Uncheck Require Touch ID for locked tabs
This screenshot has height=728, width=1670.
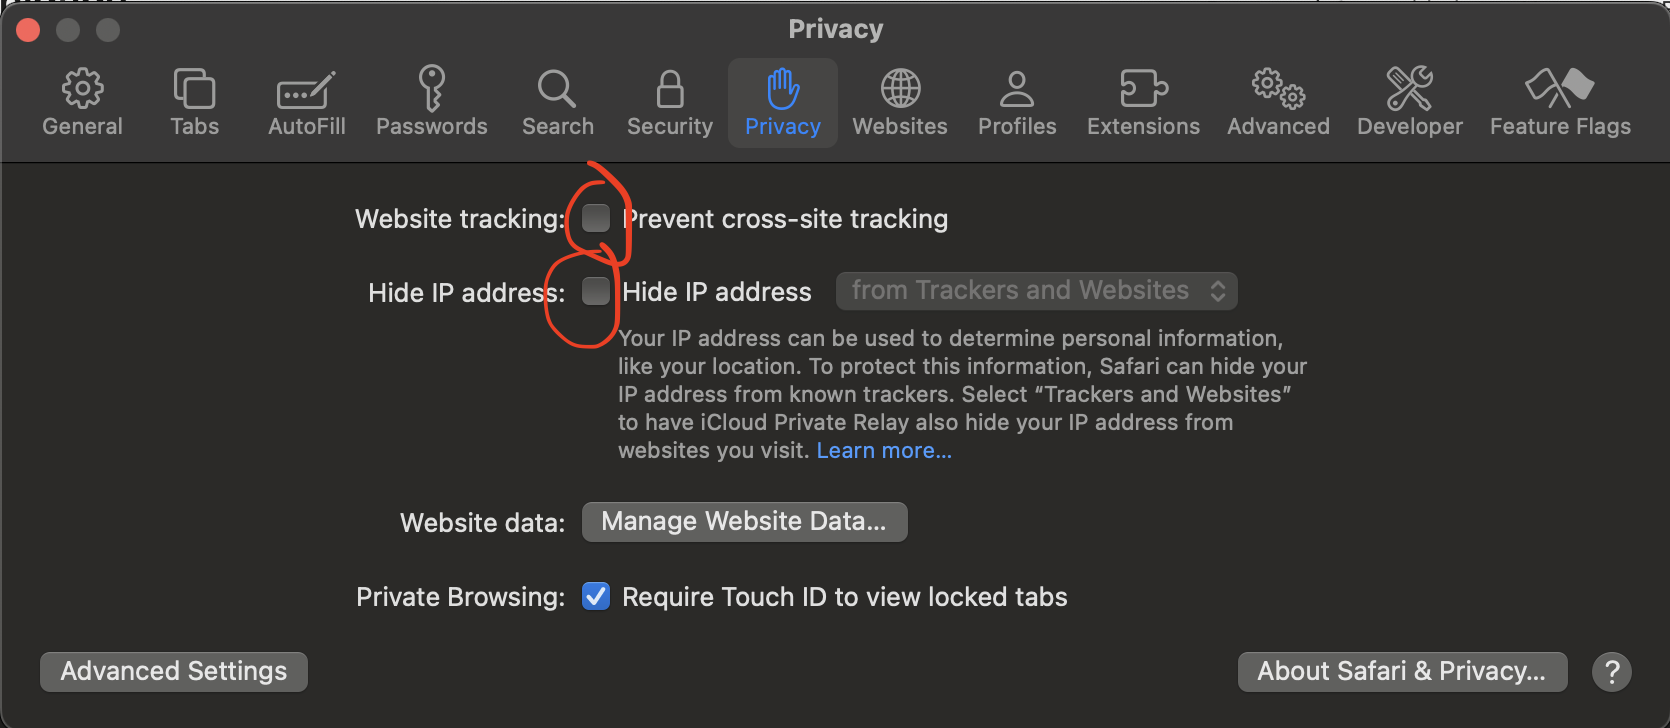click(596, 597)
